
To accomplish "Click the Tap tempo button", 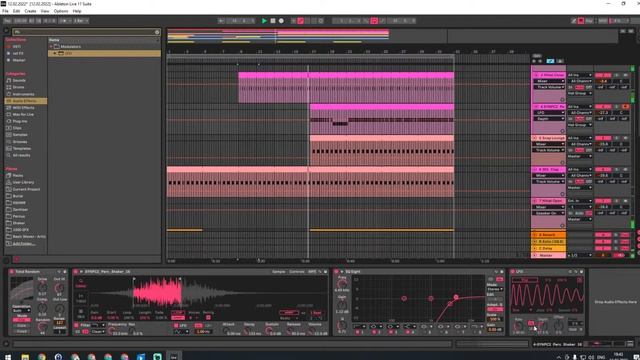I will (x=7, y=21).
